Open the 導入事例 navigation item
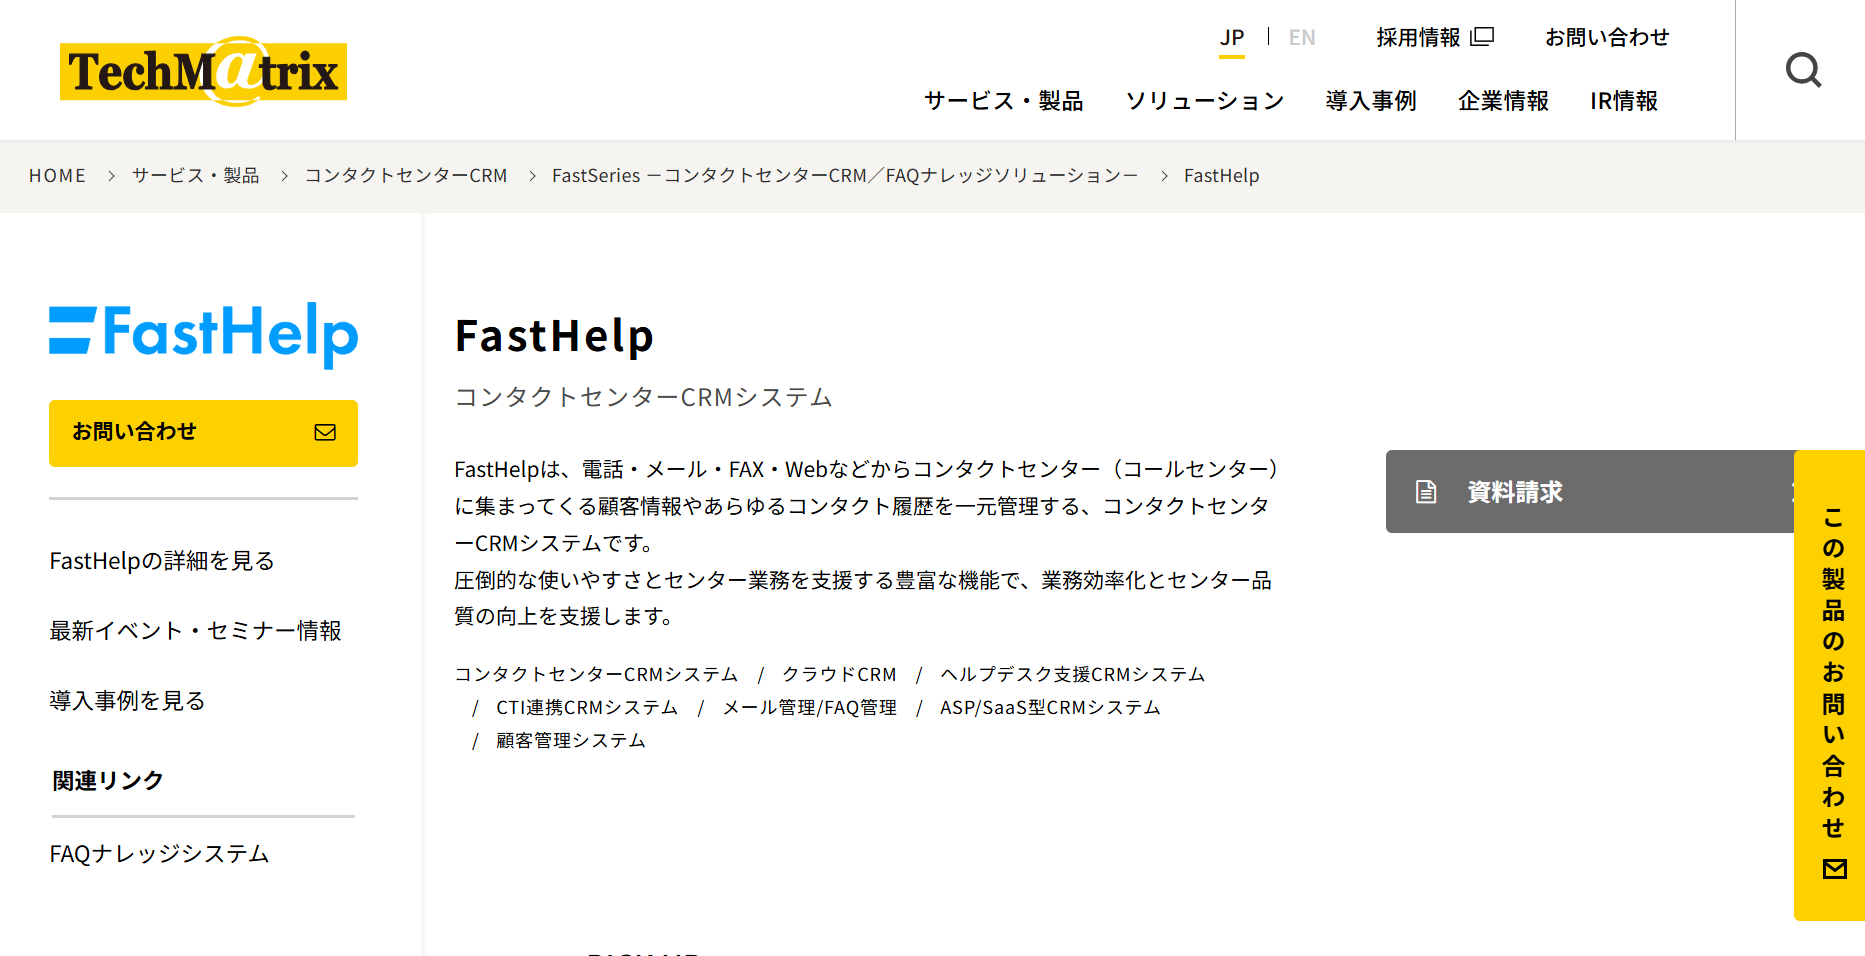The image size is (1865, 956). tap(1370, 101)
